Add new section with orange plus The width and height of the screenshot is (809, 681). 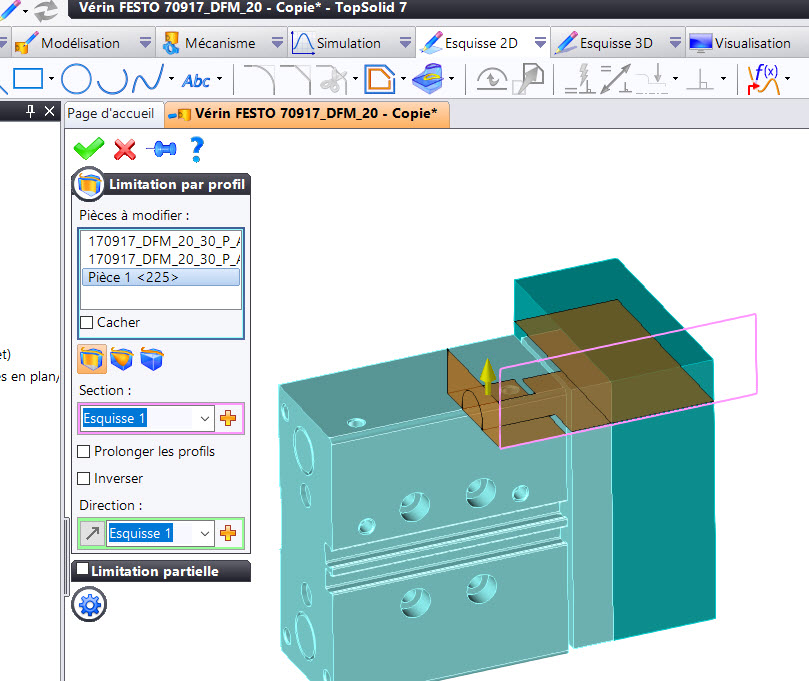(x=228, y=418)
